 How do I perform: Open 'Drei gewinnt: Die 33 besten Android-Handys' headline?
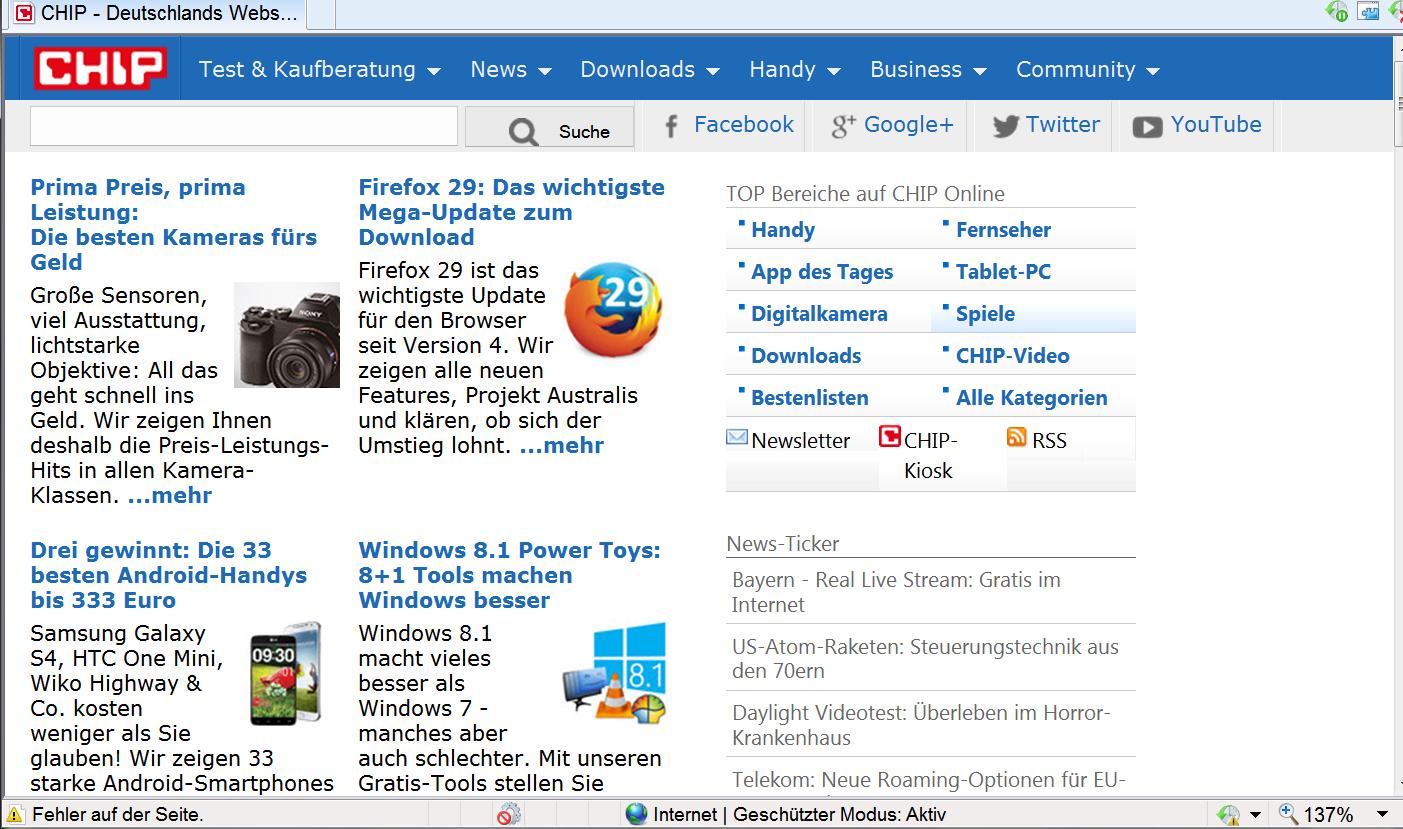(x=169, y=575)
